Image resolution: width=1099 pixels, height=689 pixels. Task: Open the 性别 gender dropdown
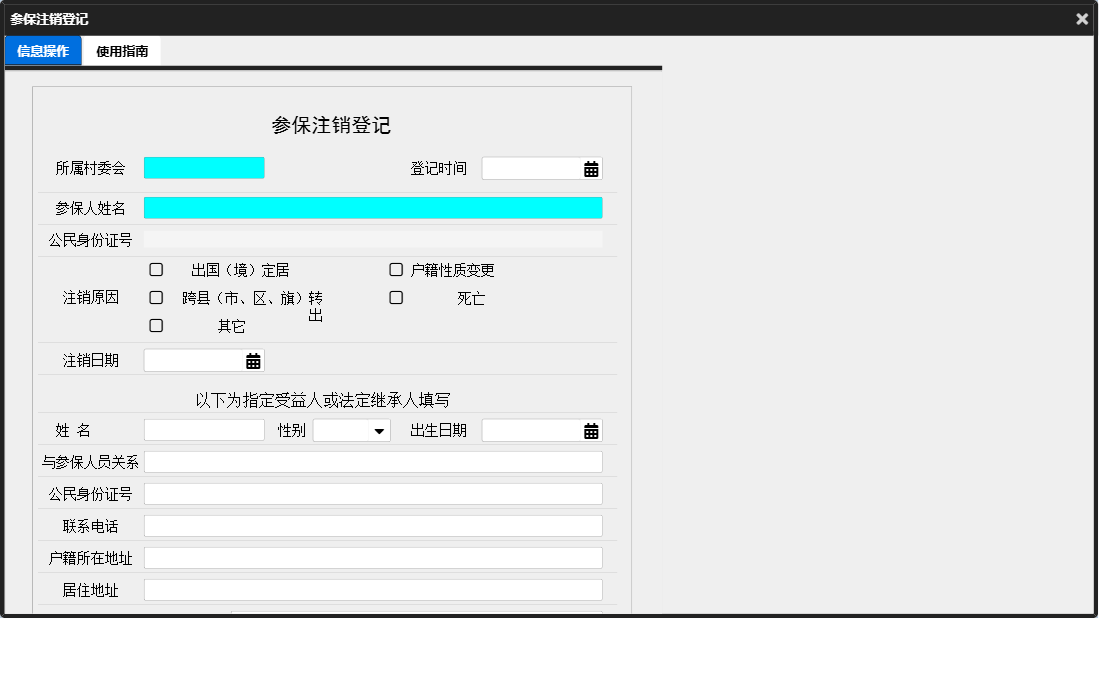point(351,429)
